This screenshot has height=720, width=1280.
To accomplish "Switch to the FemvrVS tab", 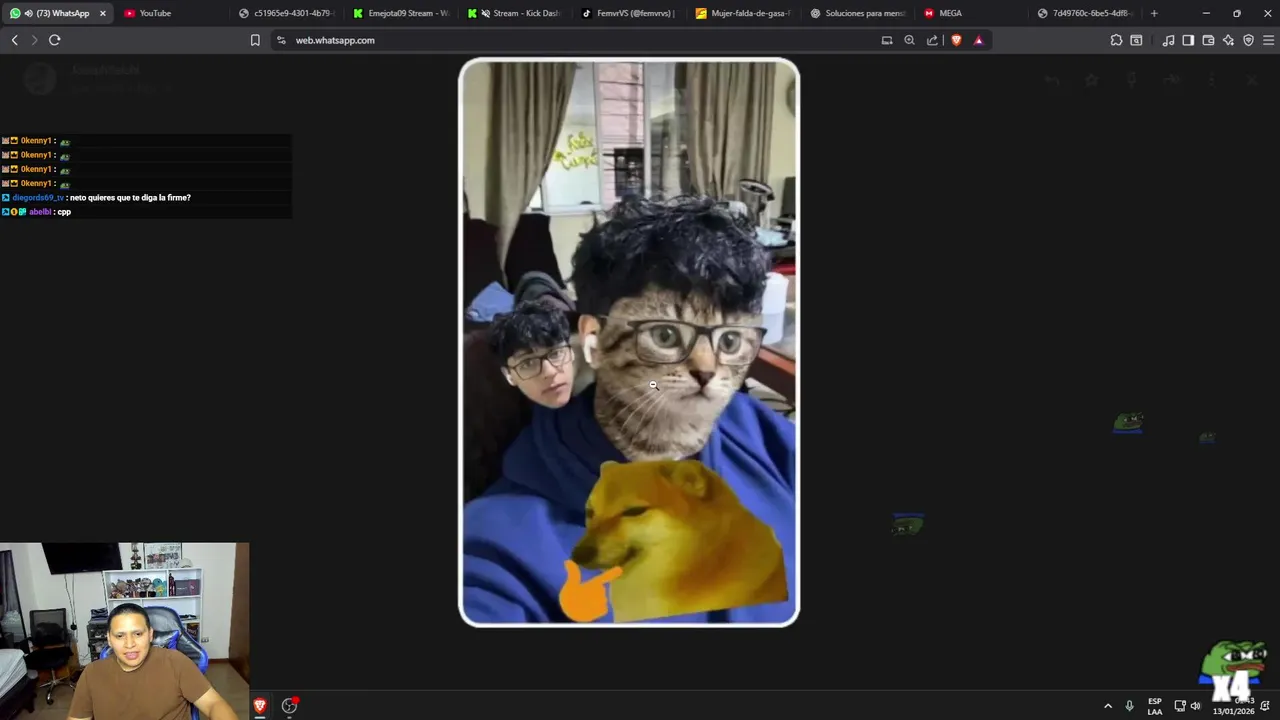I will (628, 13).
